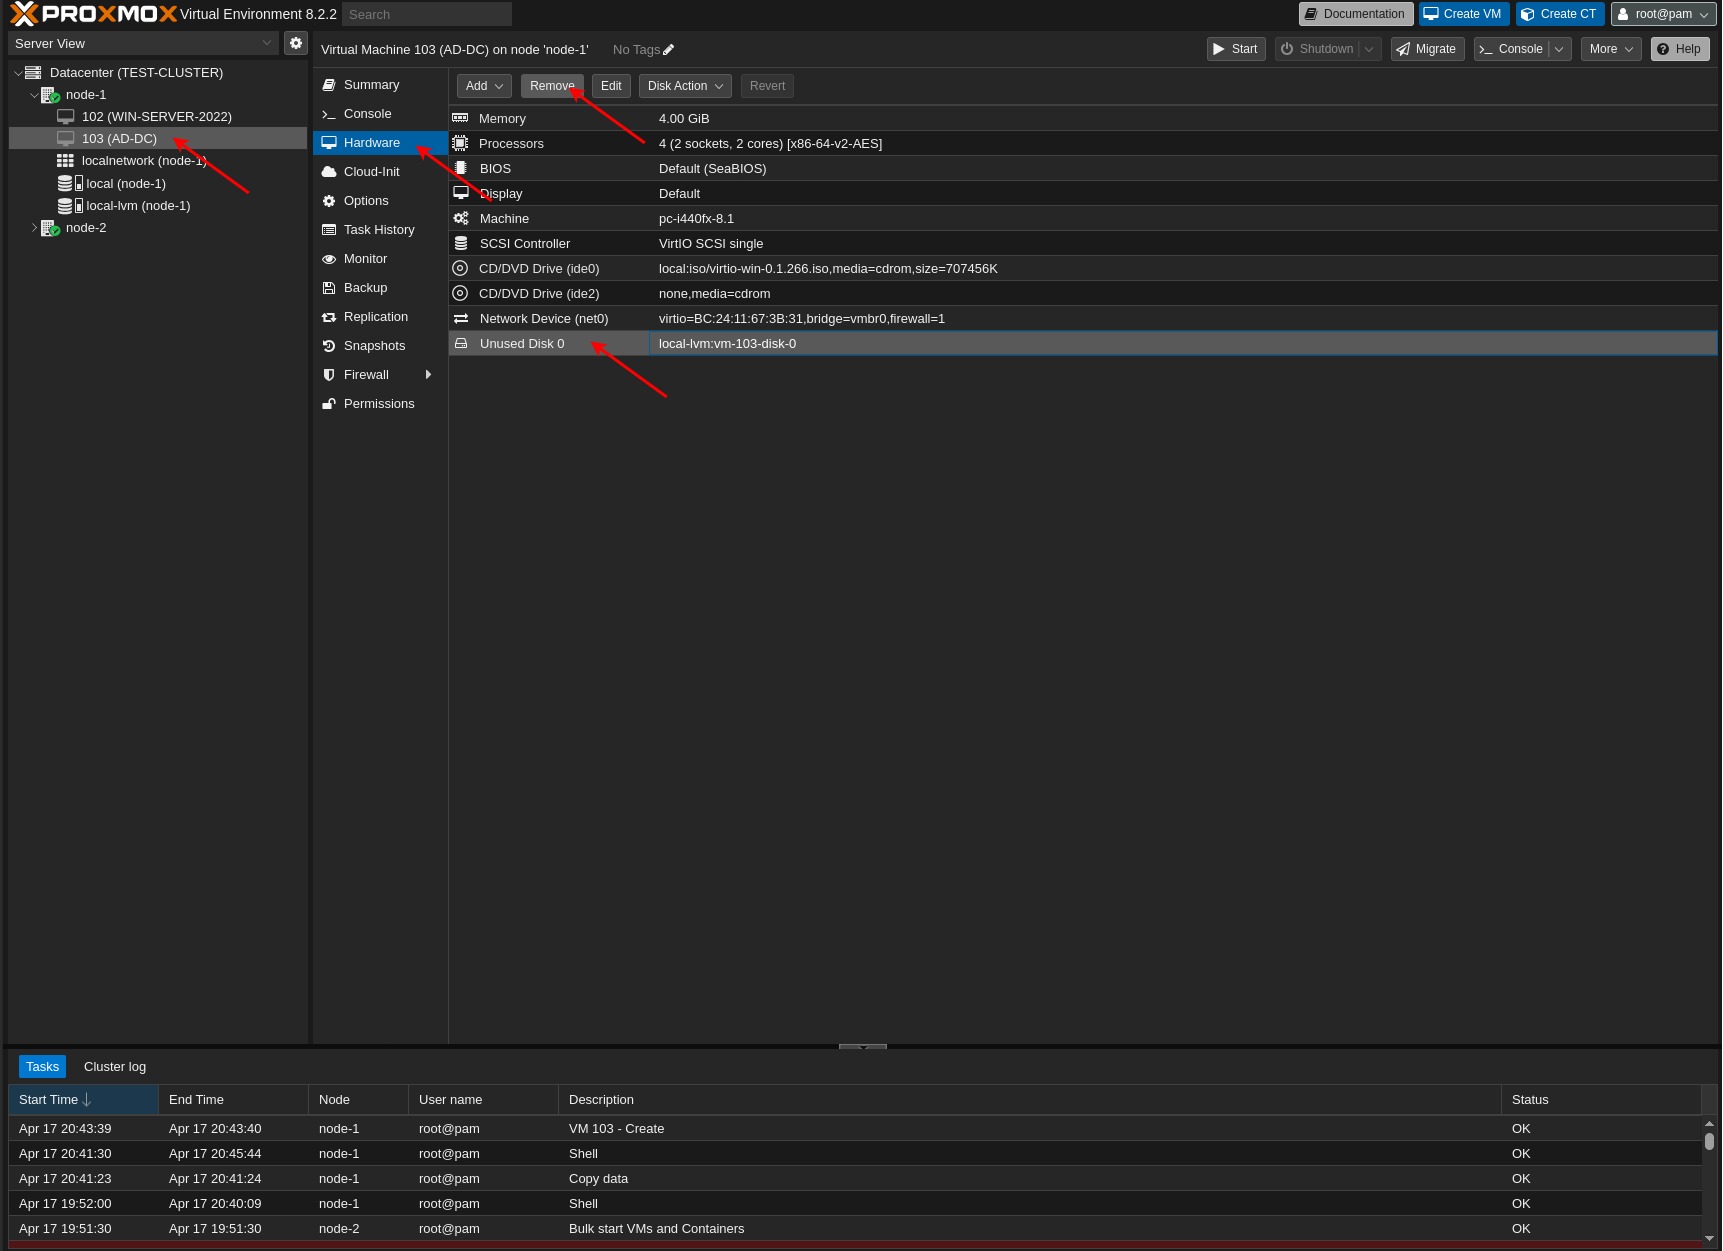
Task: Open the Permissions panel
Action: tap(379, 403)
